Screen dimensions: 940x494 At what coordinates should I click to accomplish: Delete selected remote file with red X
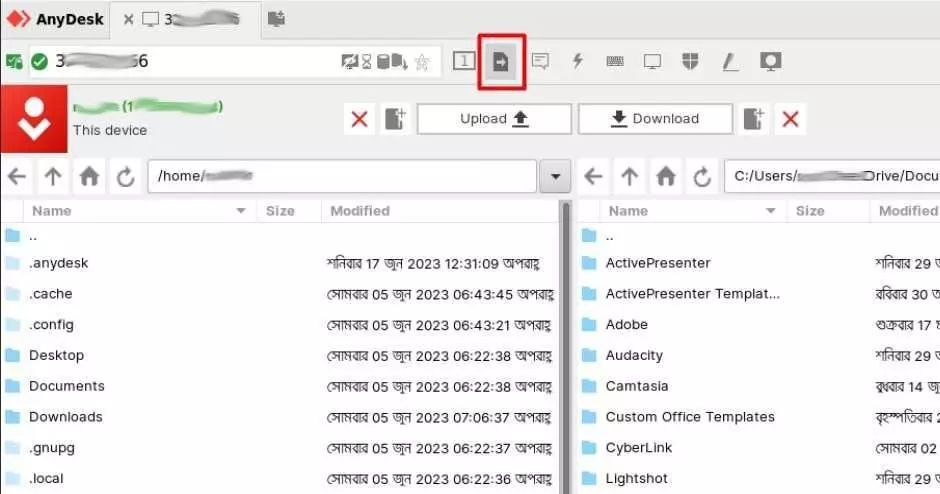[x=790, y=119]
